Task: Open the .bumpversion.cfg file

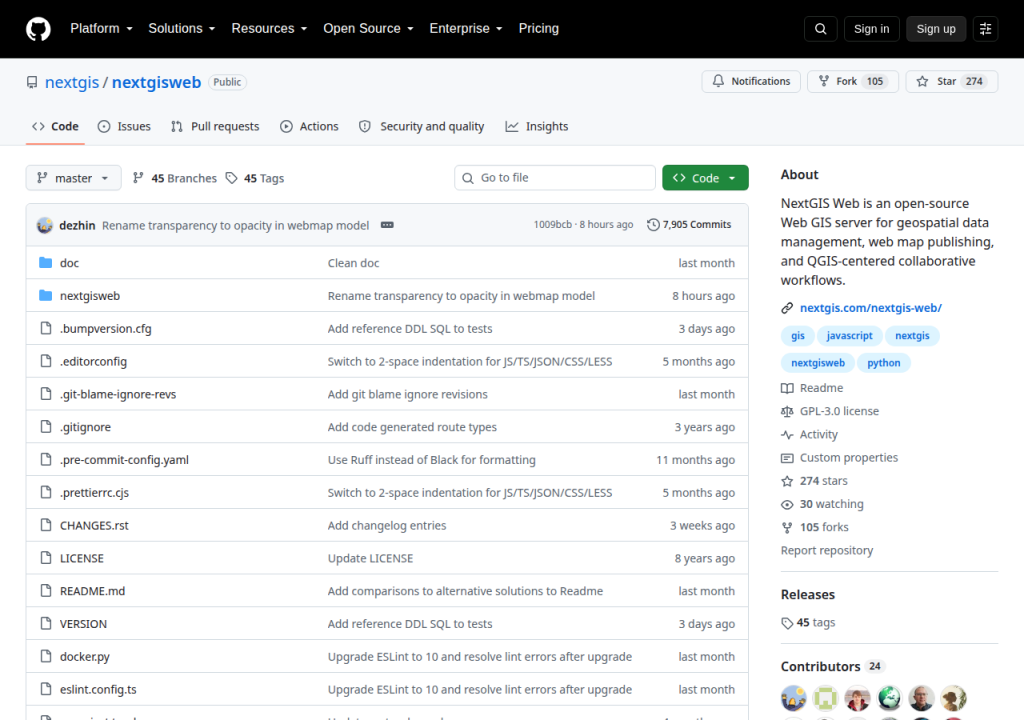Action: [106, 329]
